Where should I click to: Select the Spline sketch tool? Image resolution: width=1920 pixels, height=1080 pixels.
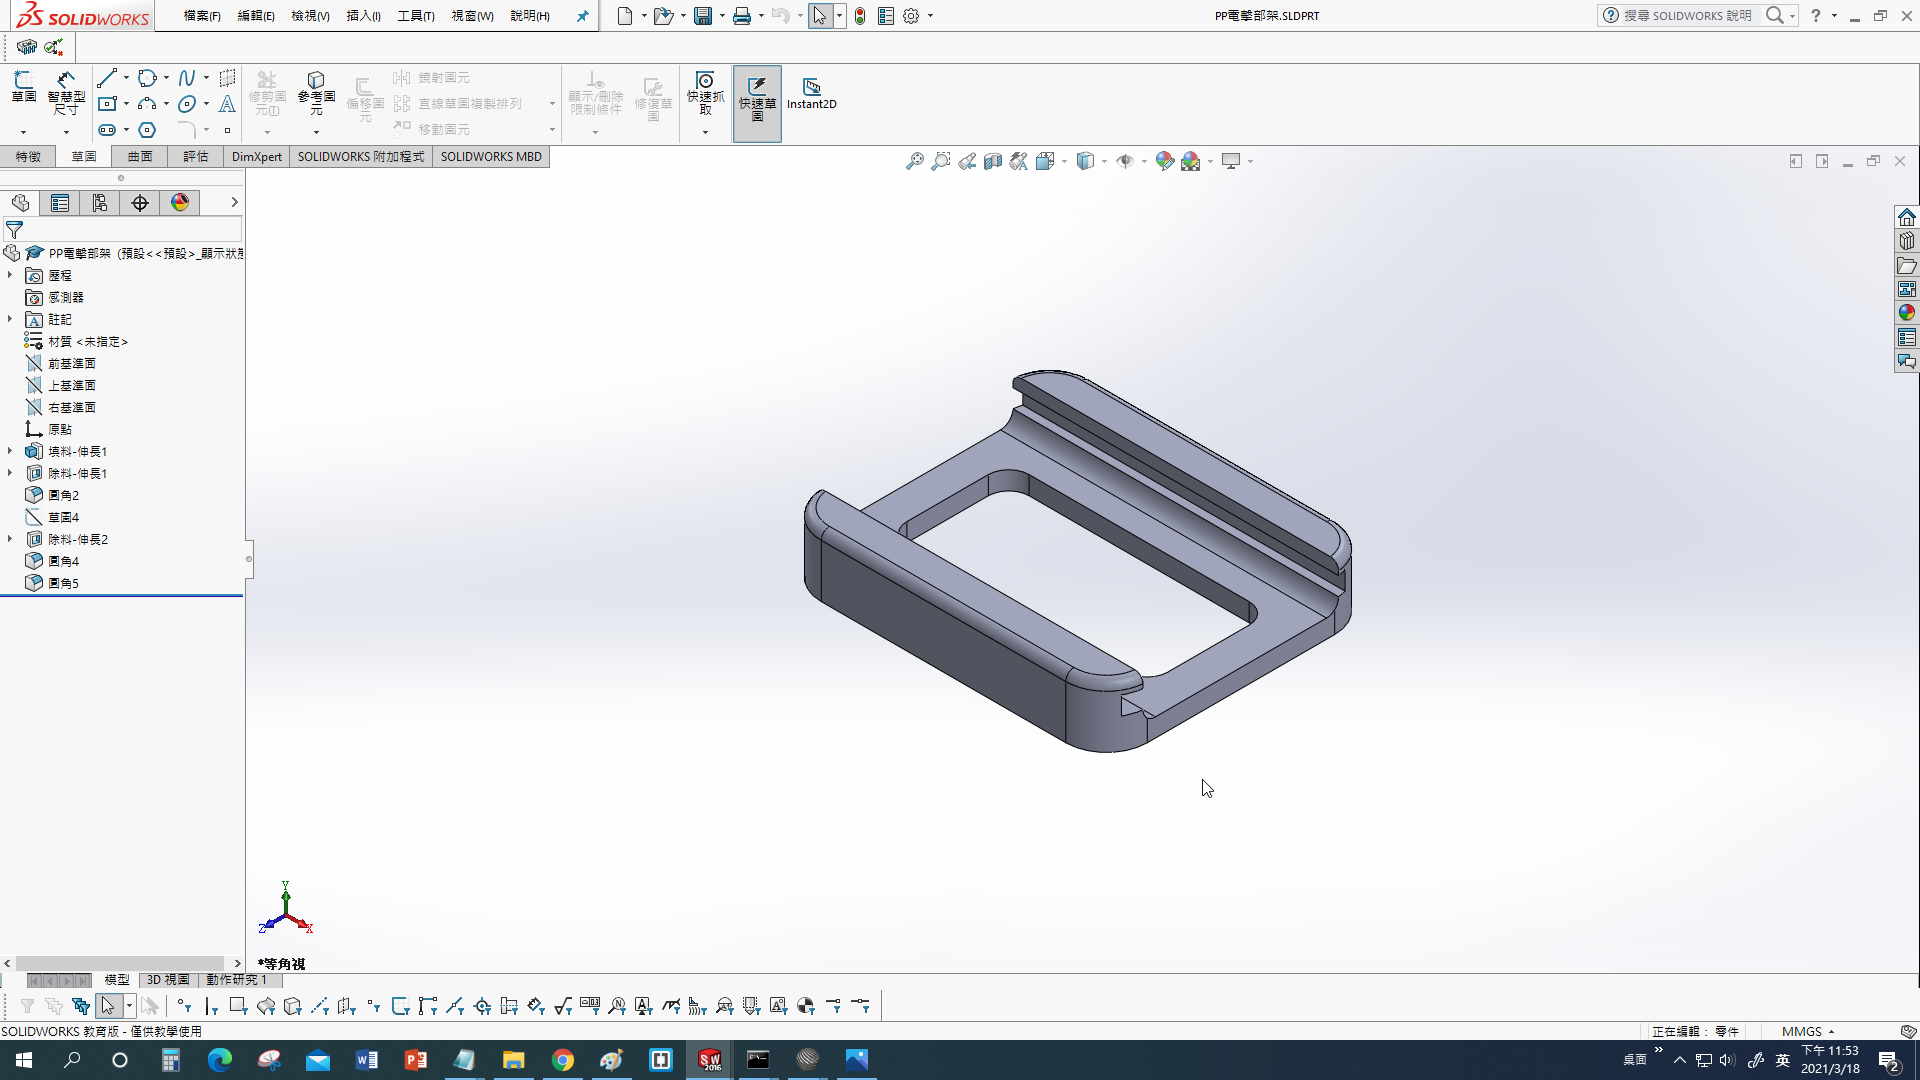pos(187,78)
